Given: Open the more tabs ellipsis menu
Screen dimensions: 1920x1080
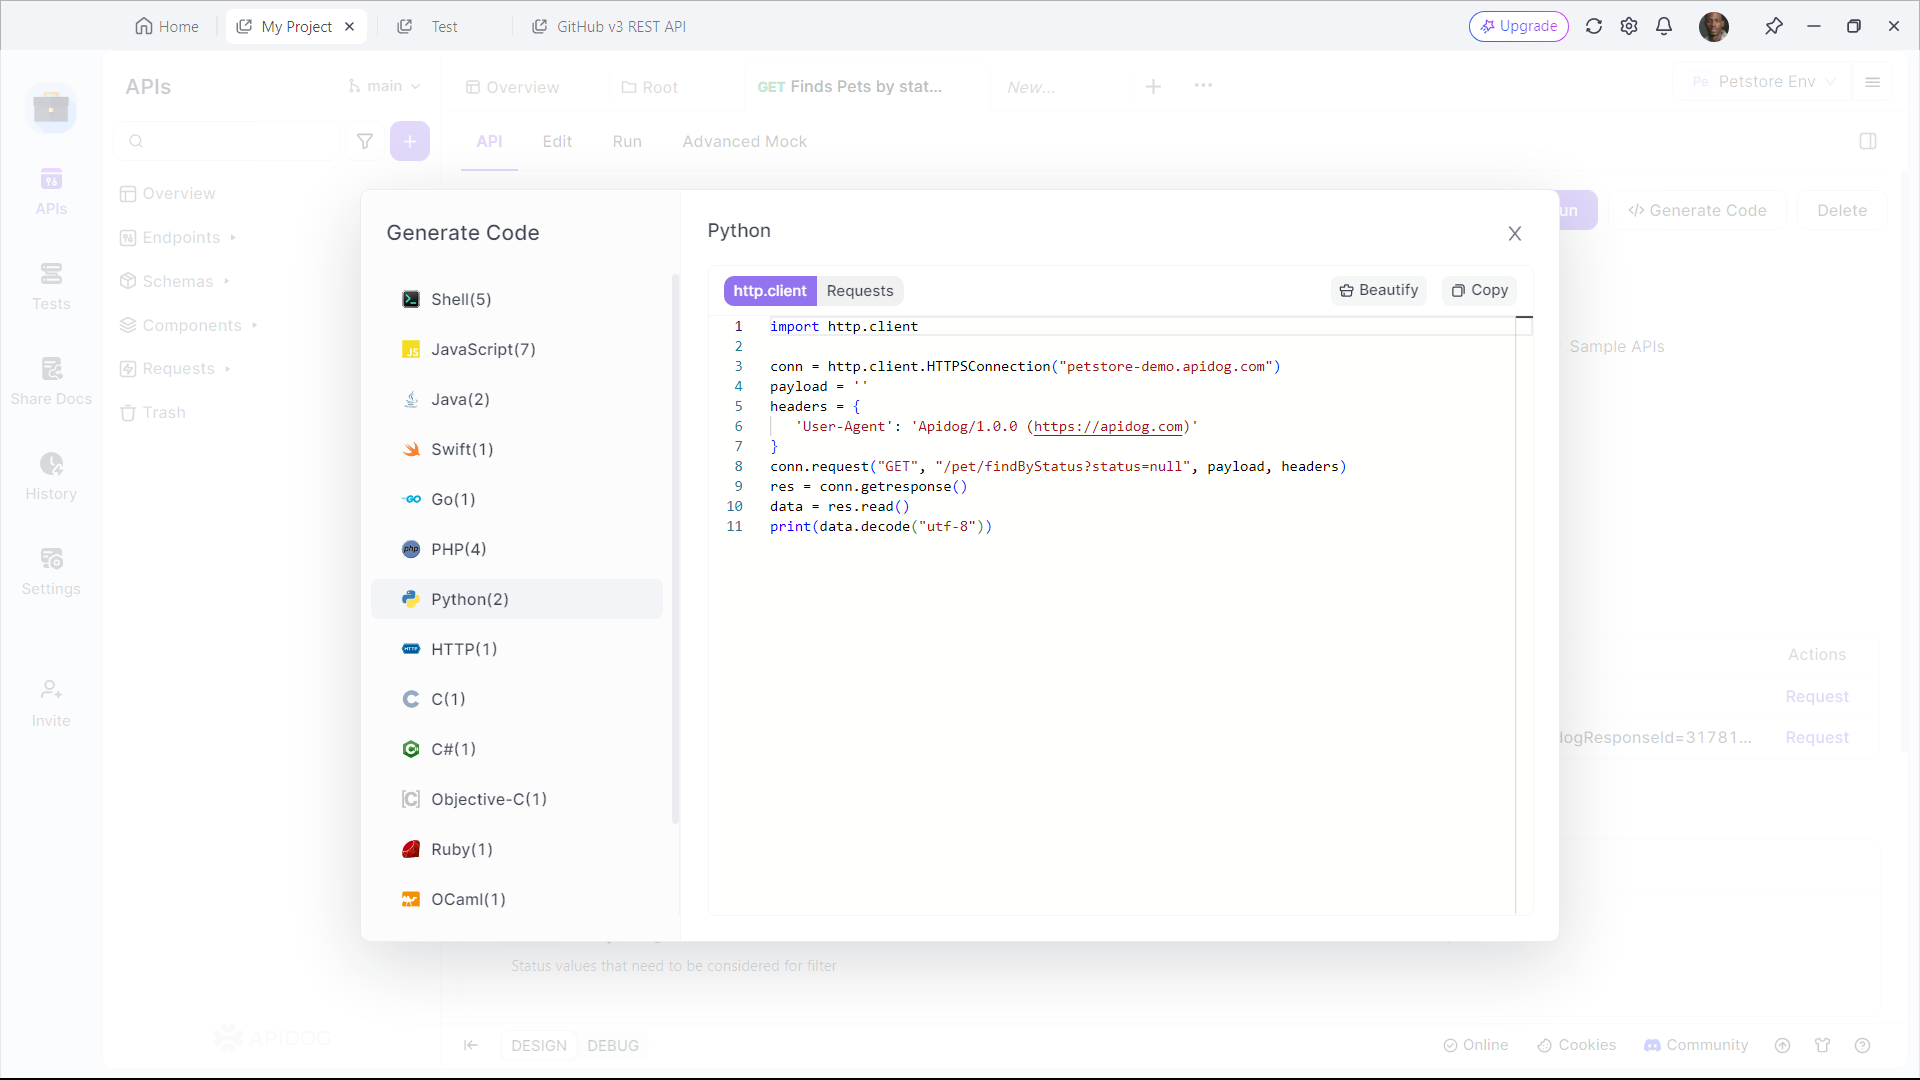Looking at the screenshot, I should (x=1203, y=86).
